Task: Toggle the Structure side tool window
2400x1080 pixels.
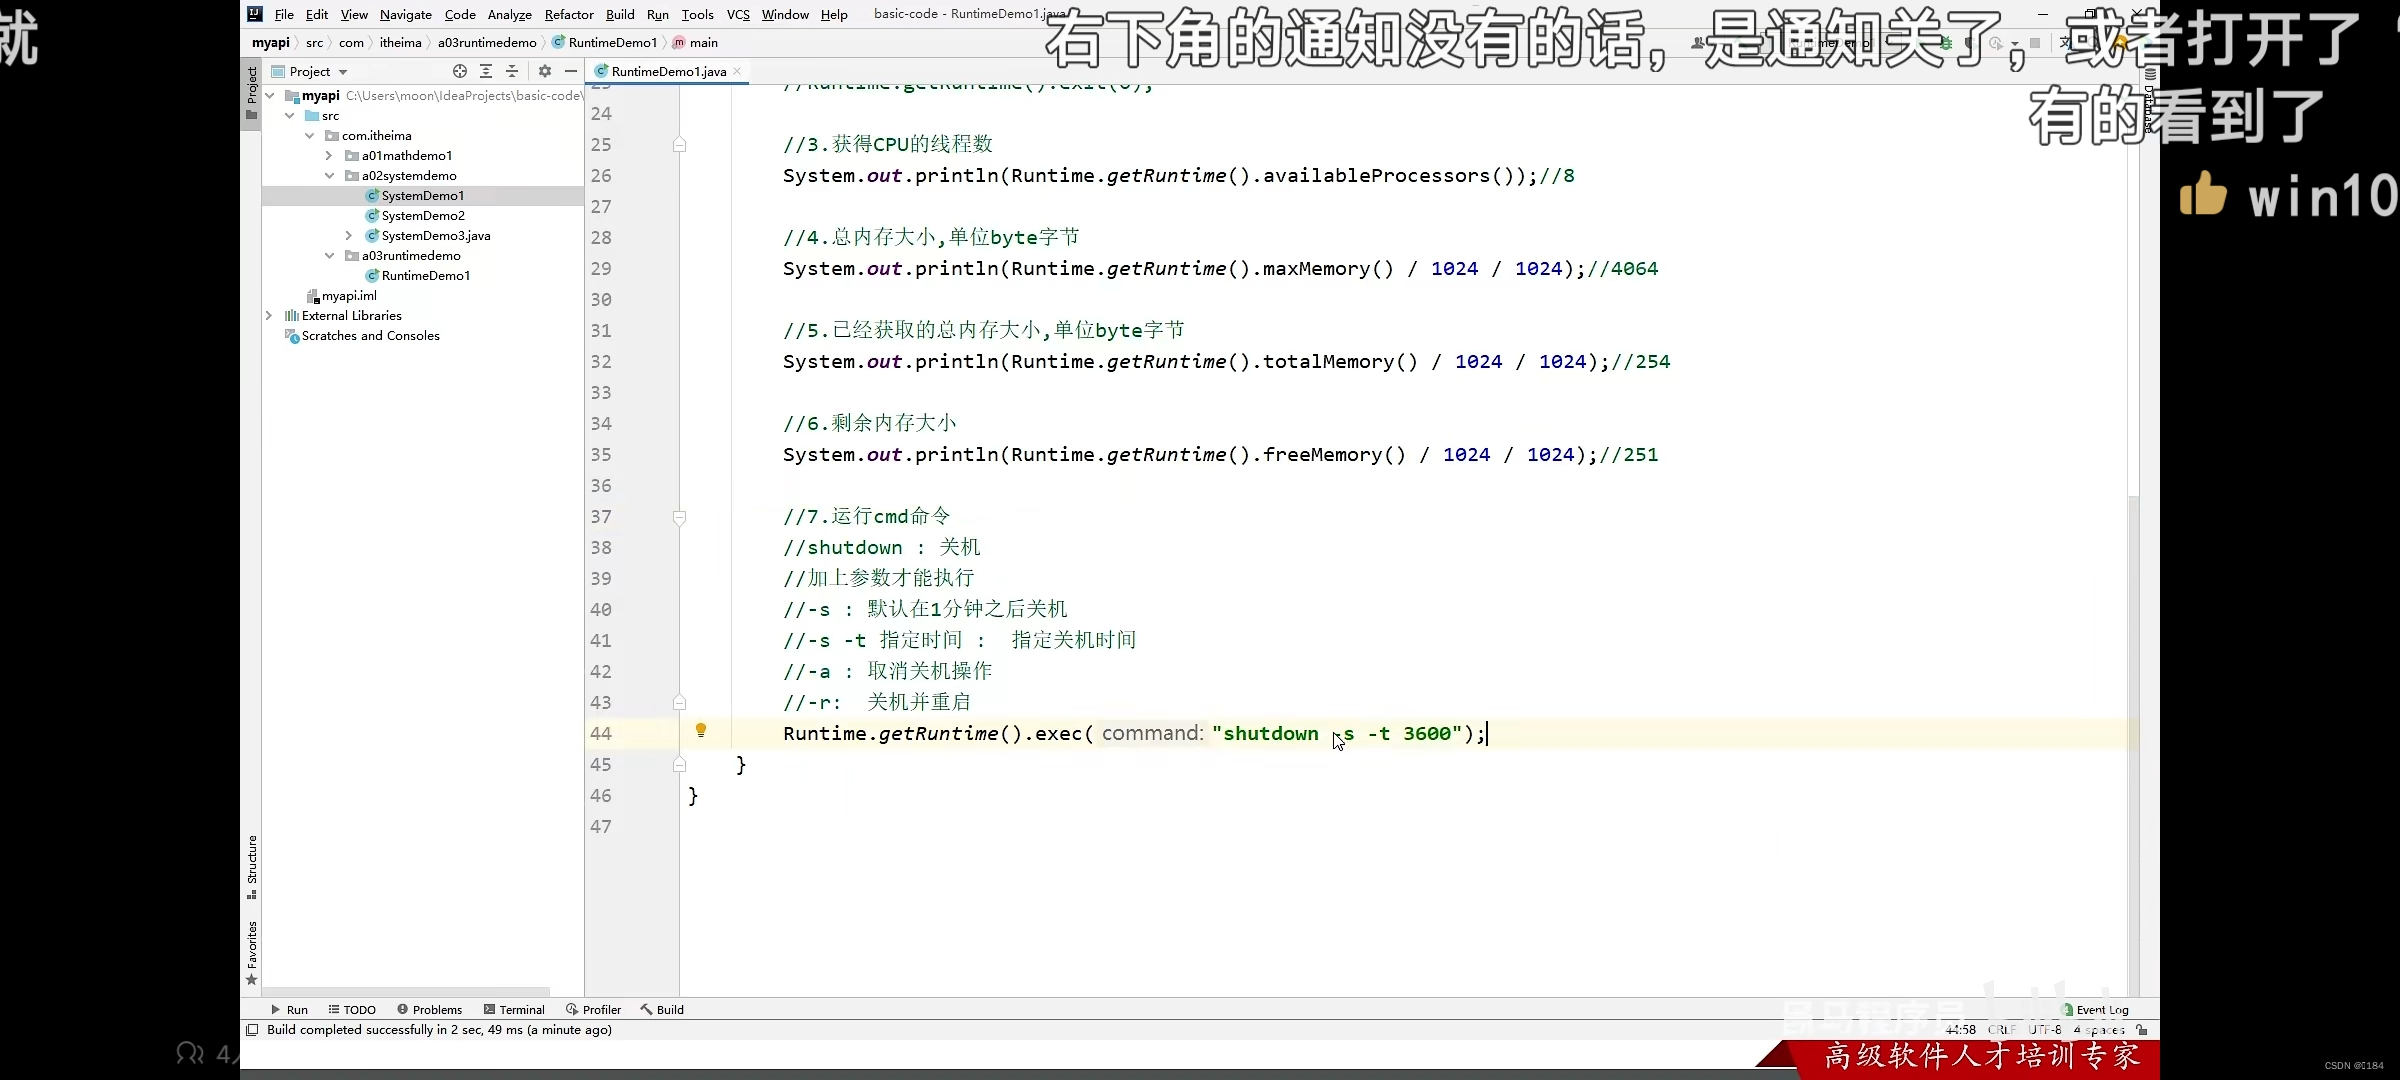Action: pyautogui.click(x=252, y=866)
